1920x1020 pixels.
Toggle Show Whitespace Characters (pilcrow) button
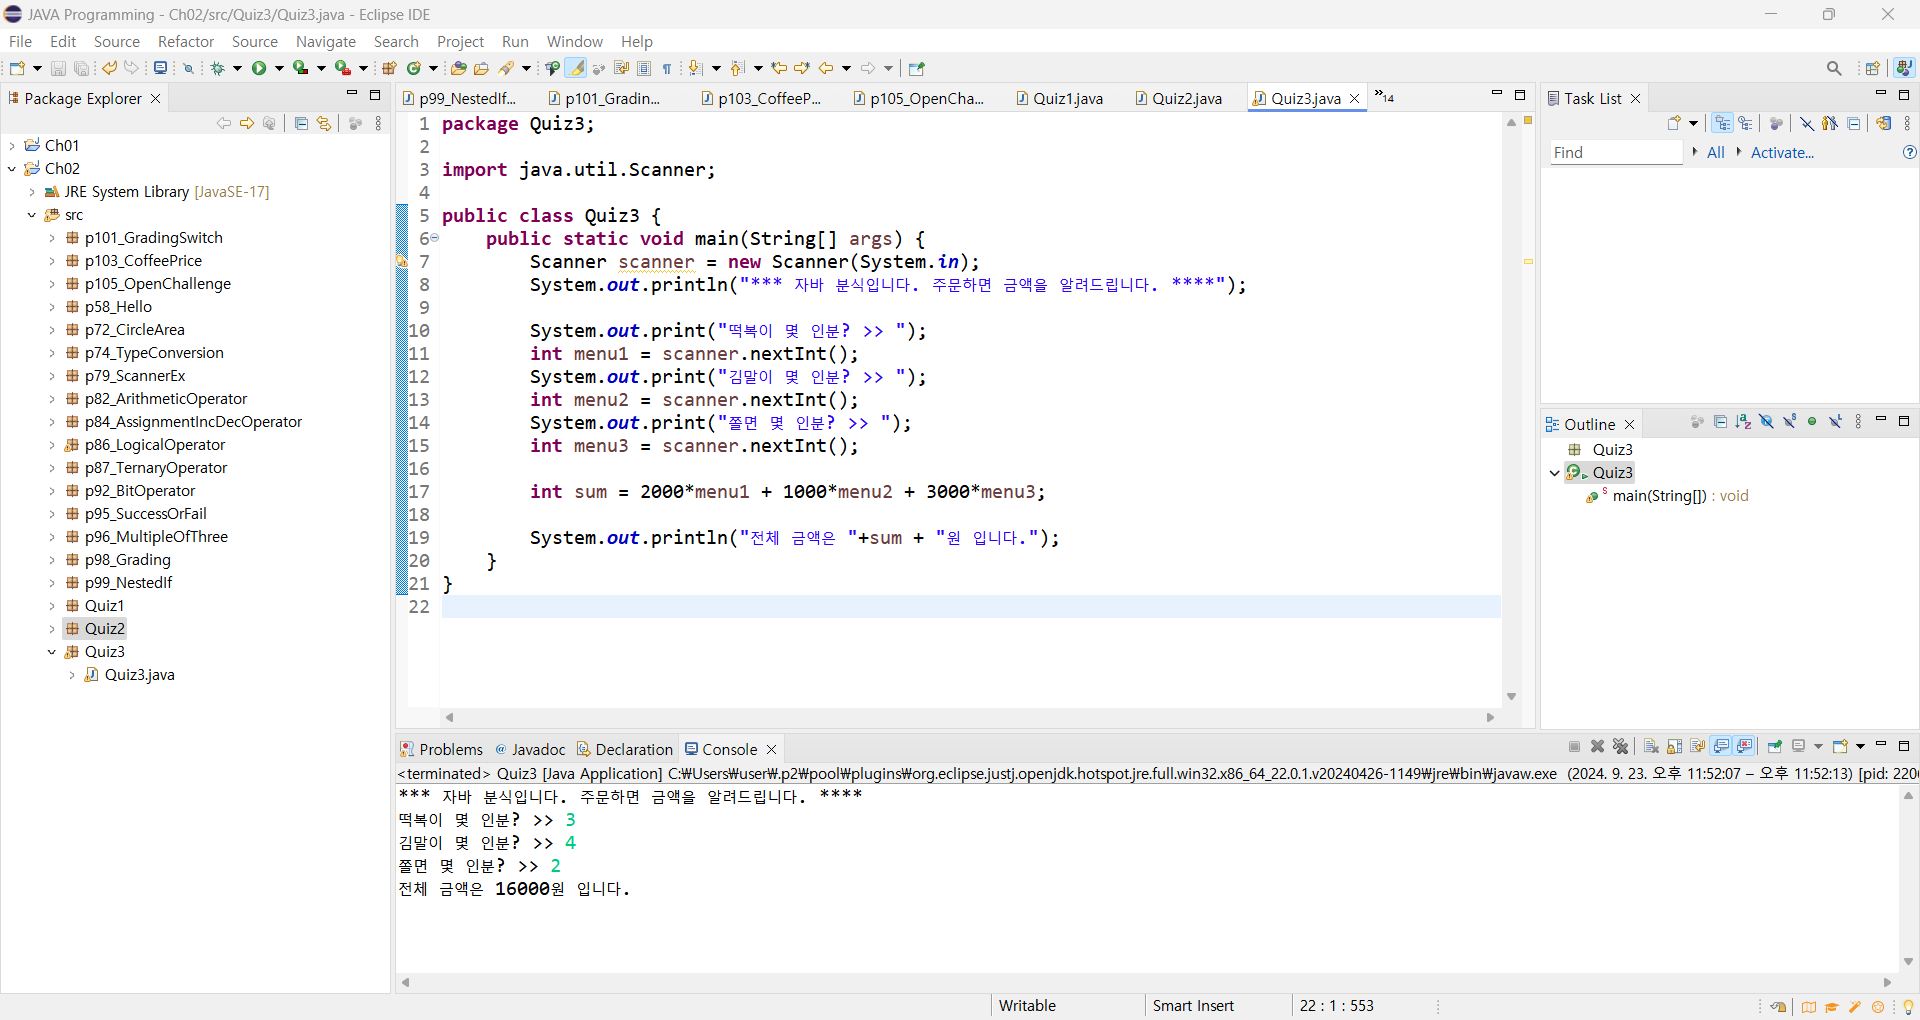coord(667,68)
